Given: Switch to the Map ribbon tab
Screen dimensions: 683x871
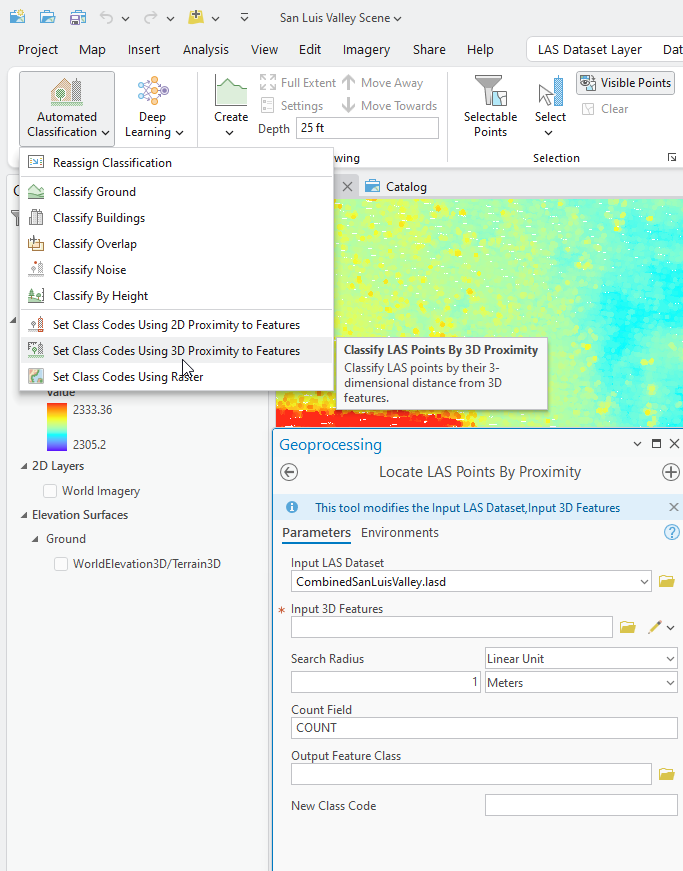Looking at the screenshot, I should click(92, 49).
